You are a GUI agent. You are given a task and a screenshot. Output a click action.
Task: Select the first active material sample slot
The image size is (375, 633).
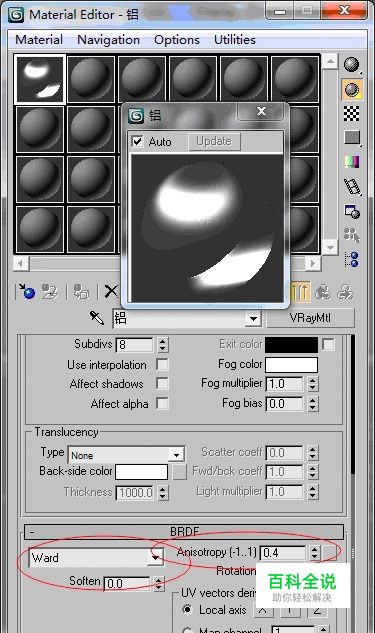[x=40, y=79]
